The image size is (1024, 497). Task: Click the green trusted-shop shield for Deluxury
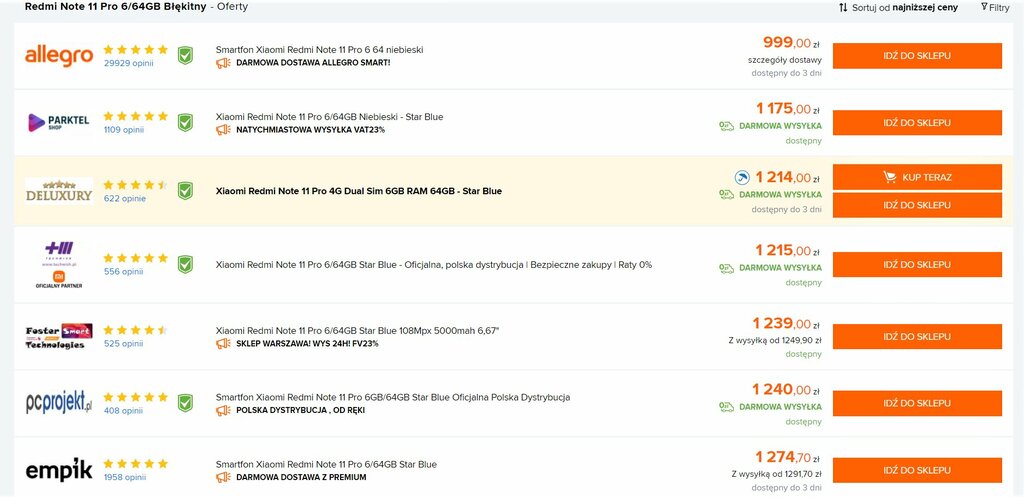[185, 191]
